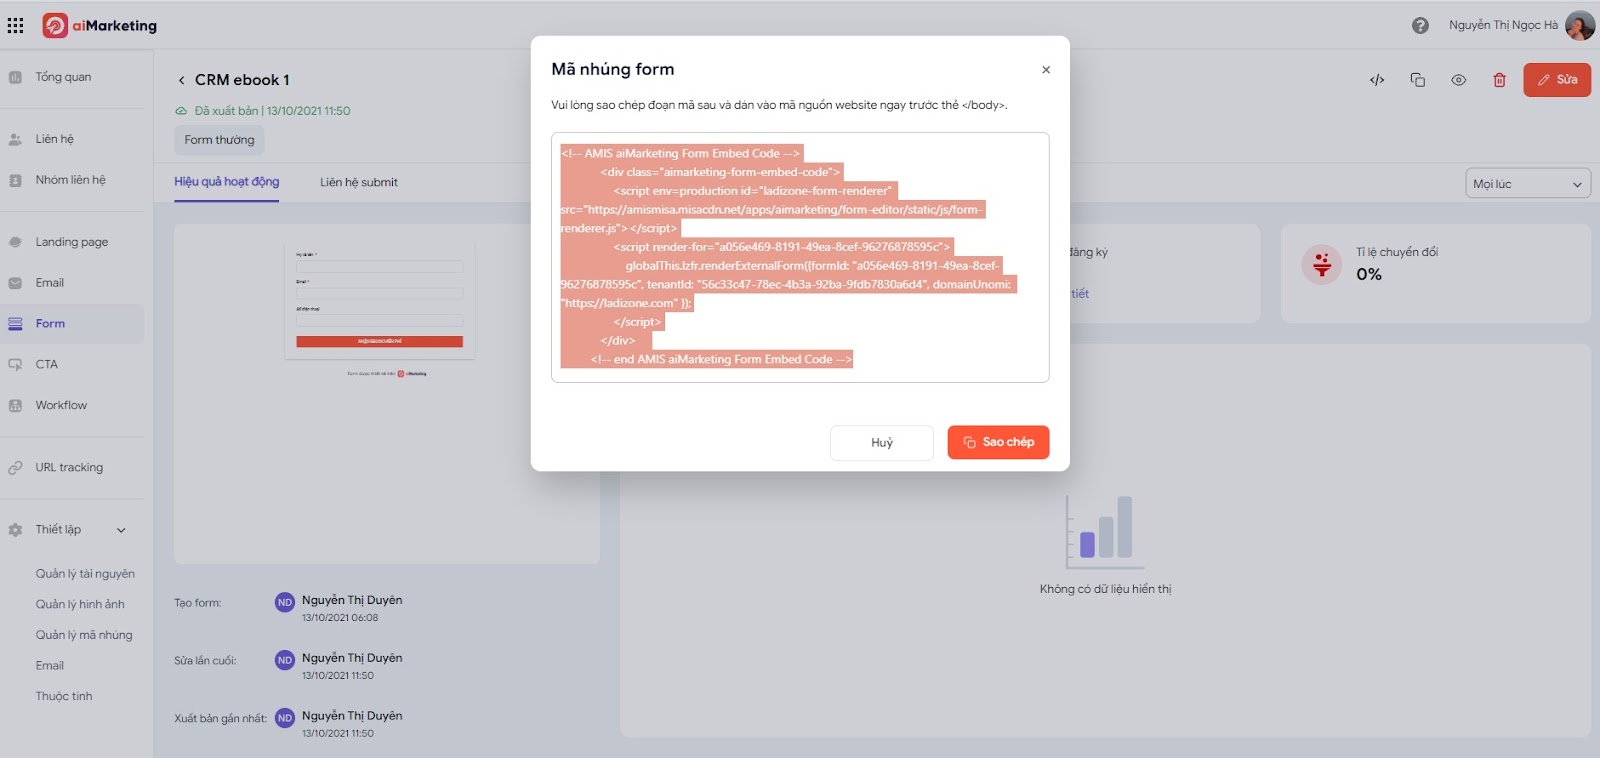Switch to Liên hệ submit tab
The height and width of the screenshot is (758, 1600).
pos(359,182)
